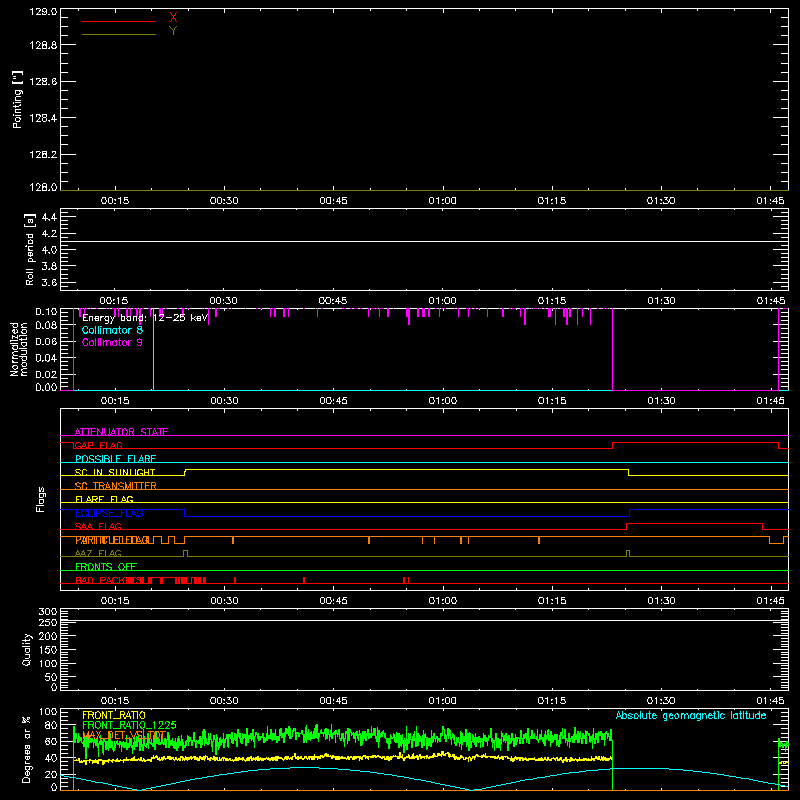Click the 128.8 tick label
The image size is (800, 800).
(x=43, y=45)
